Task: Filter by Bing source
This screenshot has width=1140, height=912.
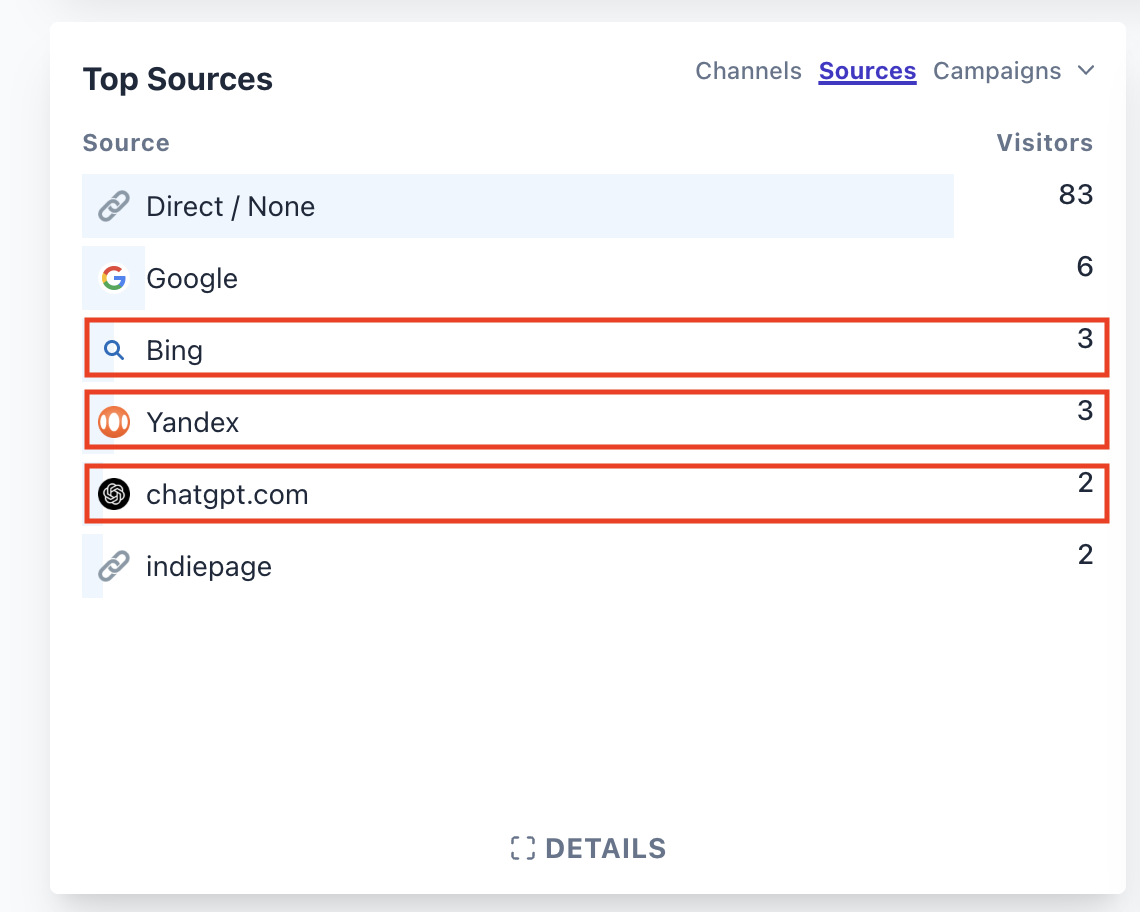Action: (x=174, y=351)
